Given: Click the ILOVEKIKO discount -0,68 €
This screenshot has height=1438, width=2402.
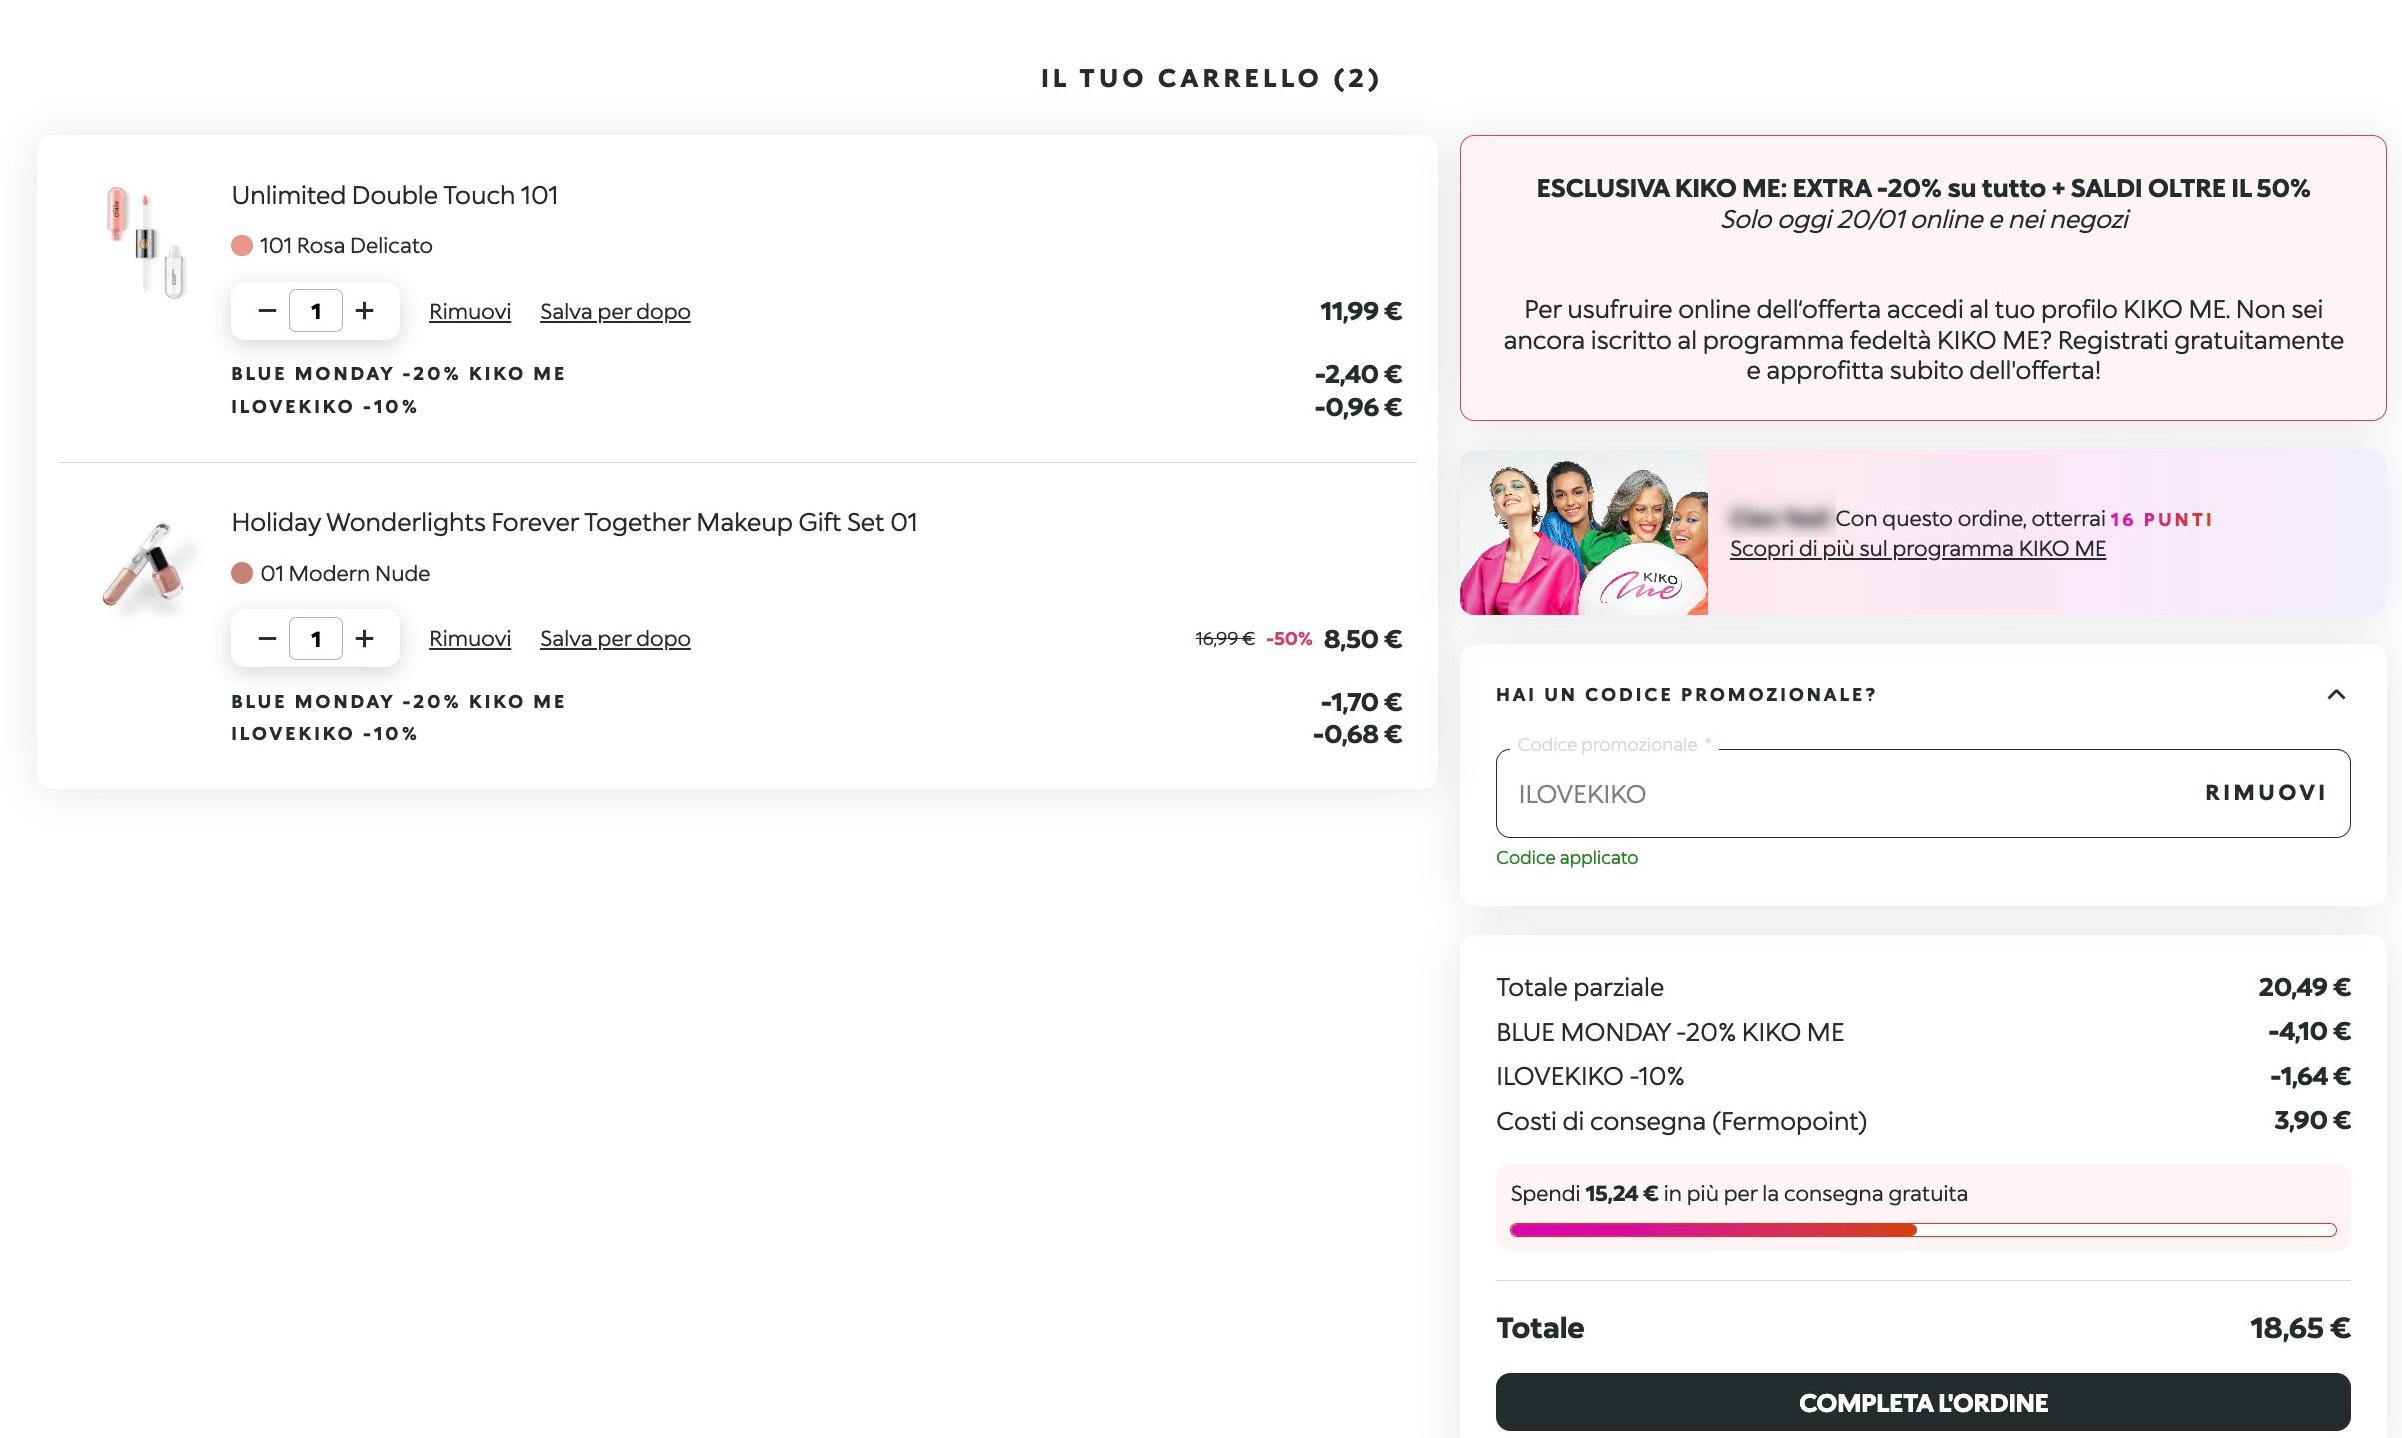Looking at the screenshot, I should click(x=1357, y=734).
